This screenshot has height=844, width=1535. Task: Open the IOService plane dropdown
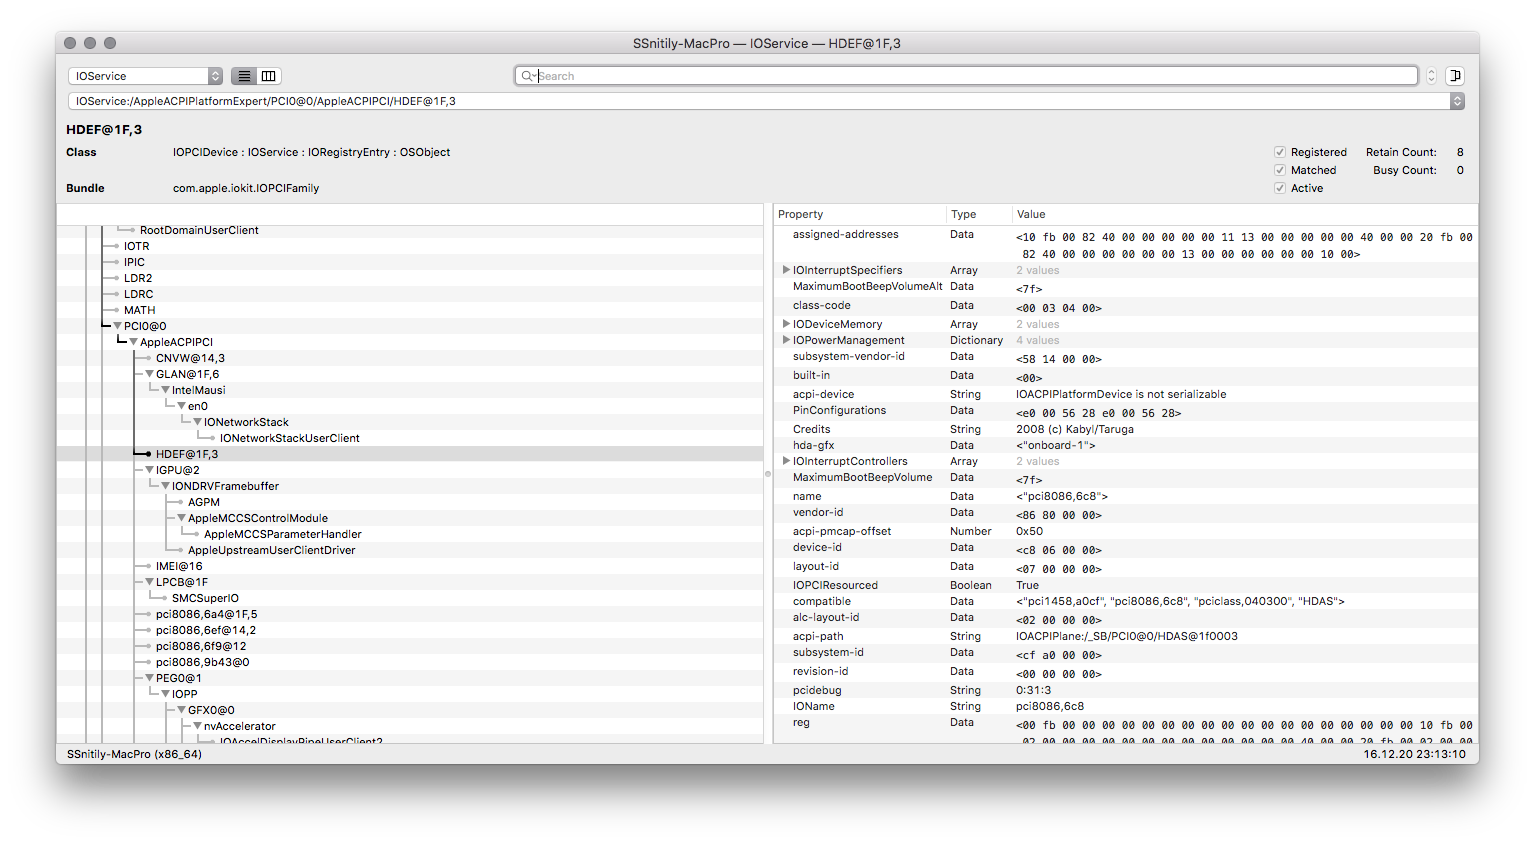[x=146, y=76]
